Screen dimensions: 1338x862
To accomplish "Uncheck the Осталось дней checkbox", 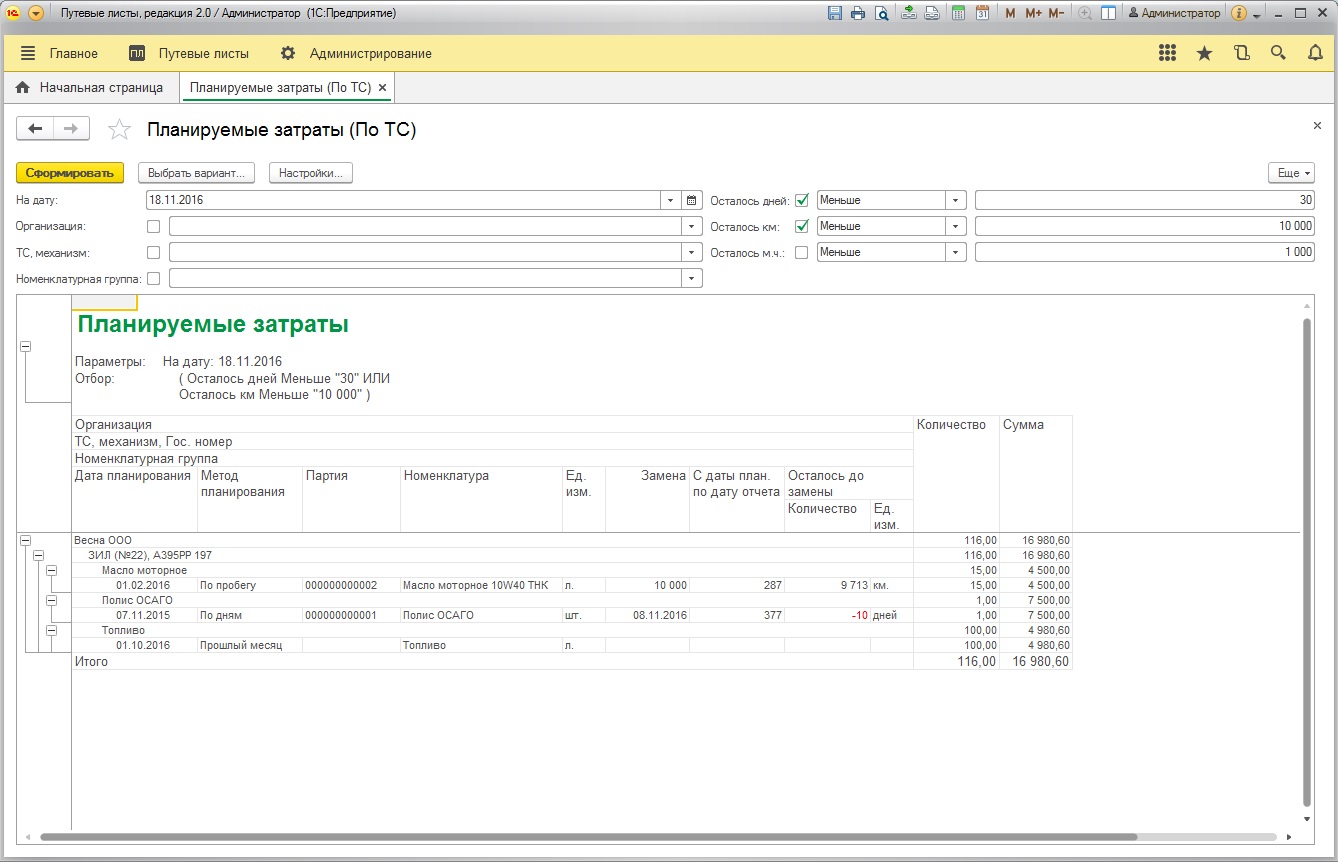I will (801, 200).
